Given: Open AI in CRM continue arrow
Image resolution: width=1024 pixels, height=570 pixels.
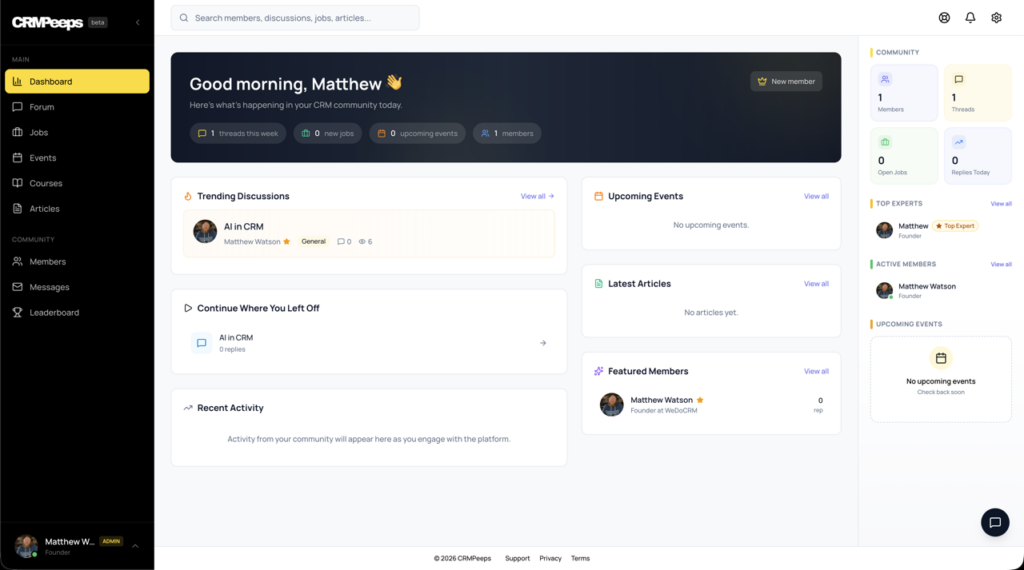Looking at the screenshot, I should point(543,343).
